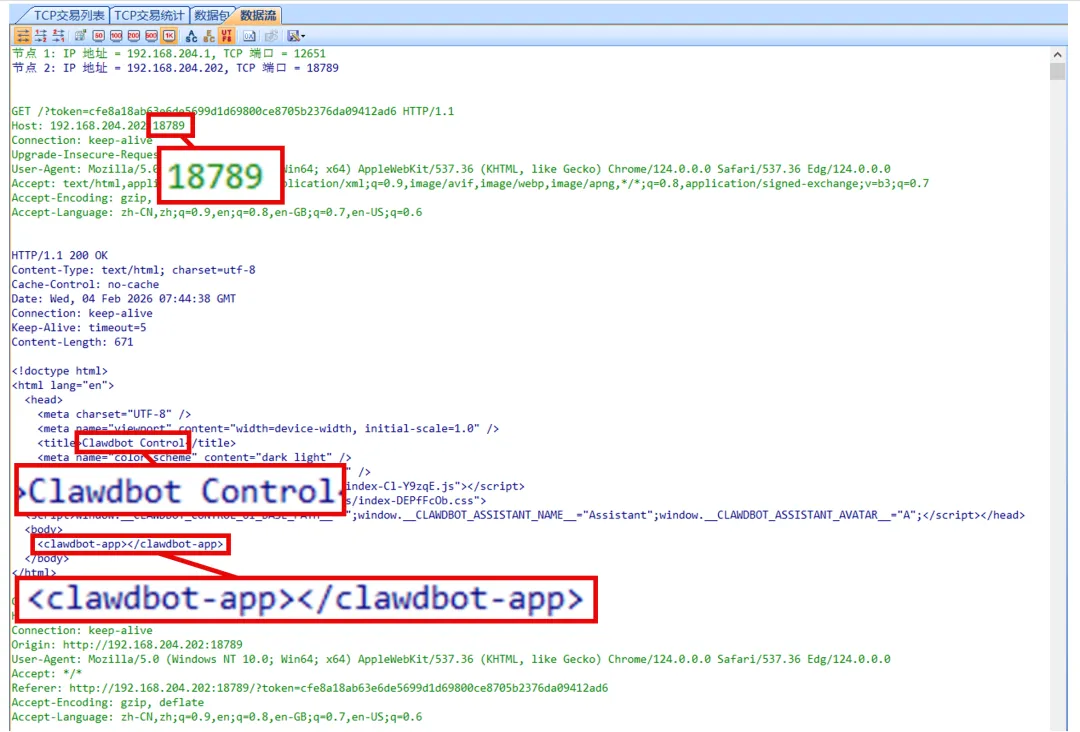Click the Date: Wed, 04 Feb 2026 line
The width and height of the screenshot is (1080, 732).
[x=123, y=298]
